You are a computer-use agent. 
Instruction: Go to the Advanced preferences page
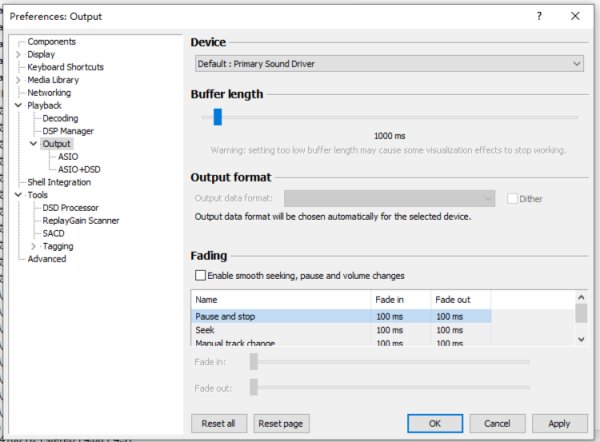pos(47,259)
